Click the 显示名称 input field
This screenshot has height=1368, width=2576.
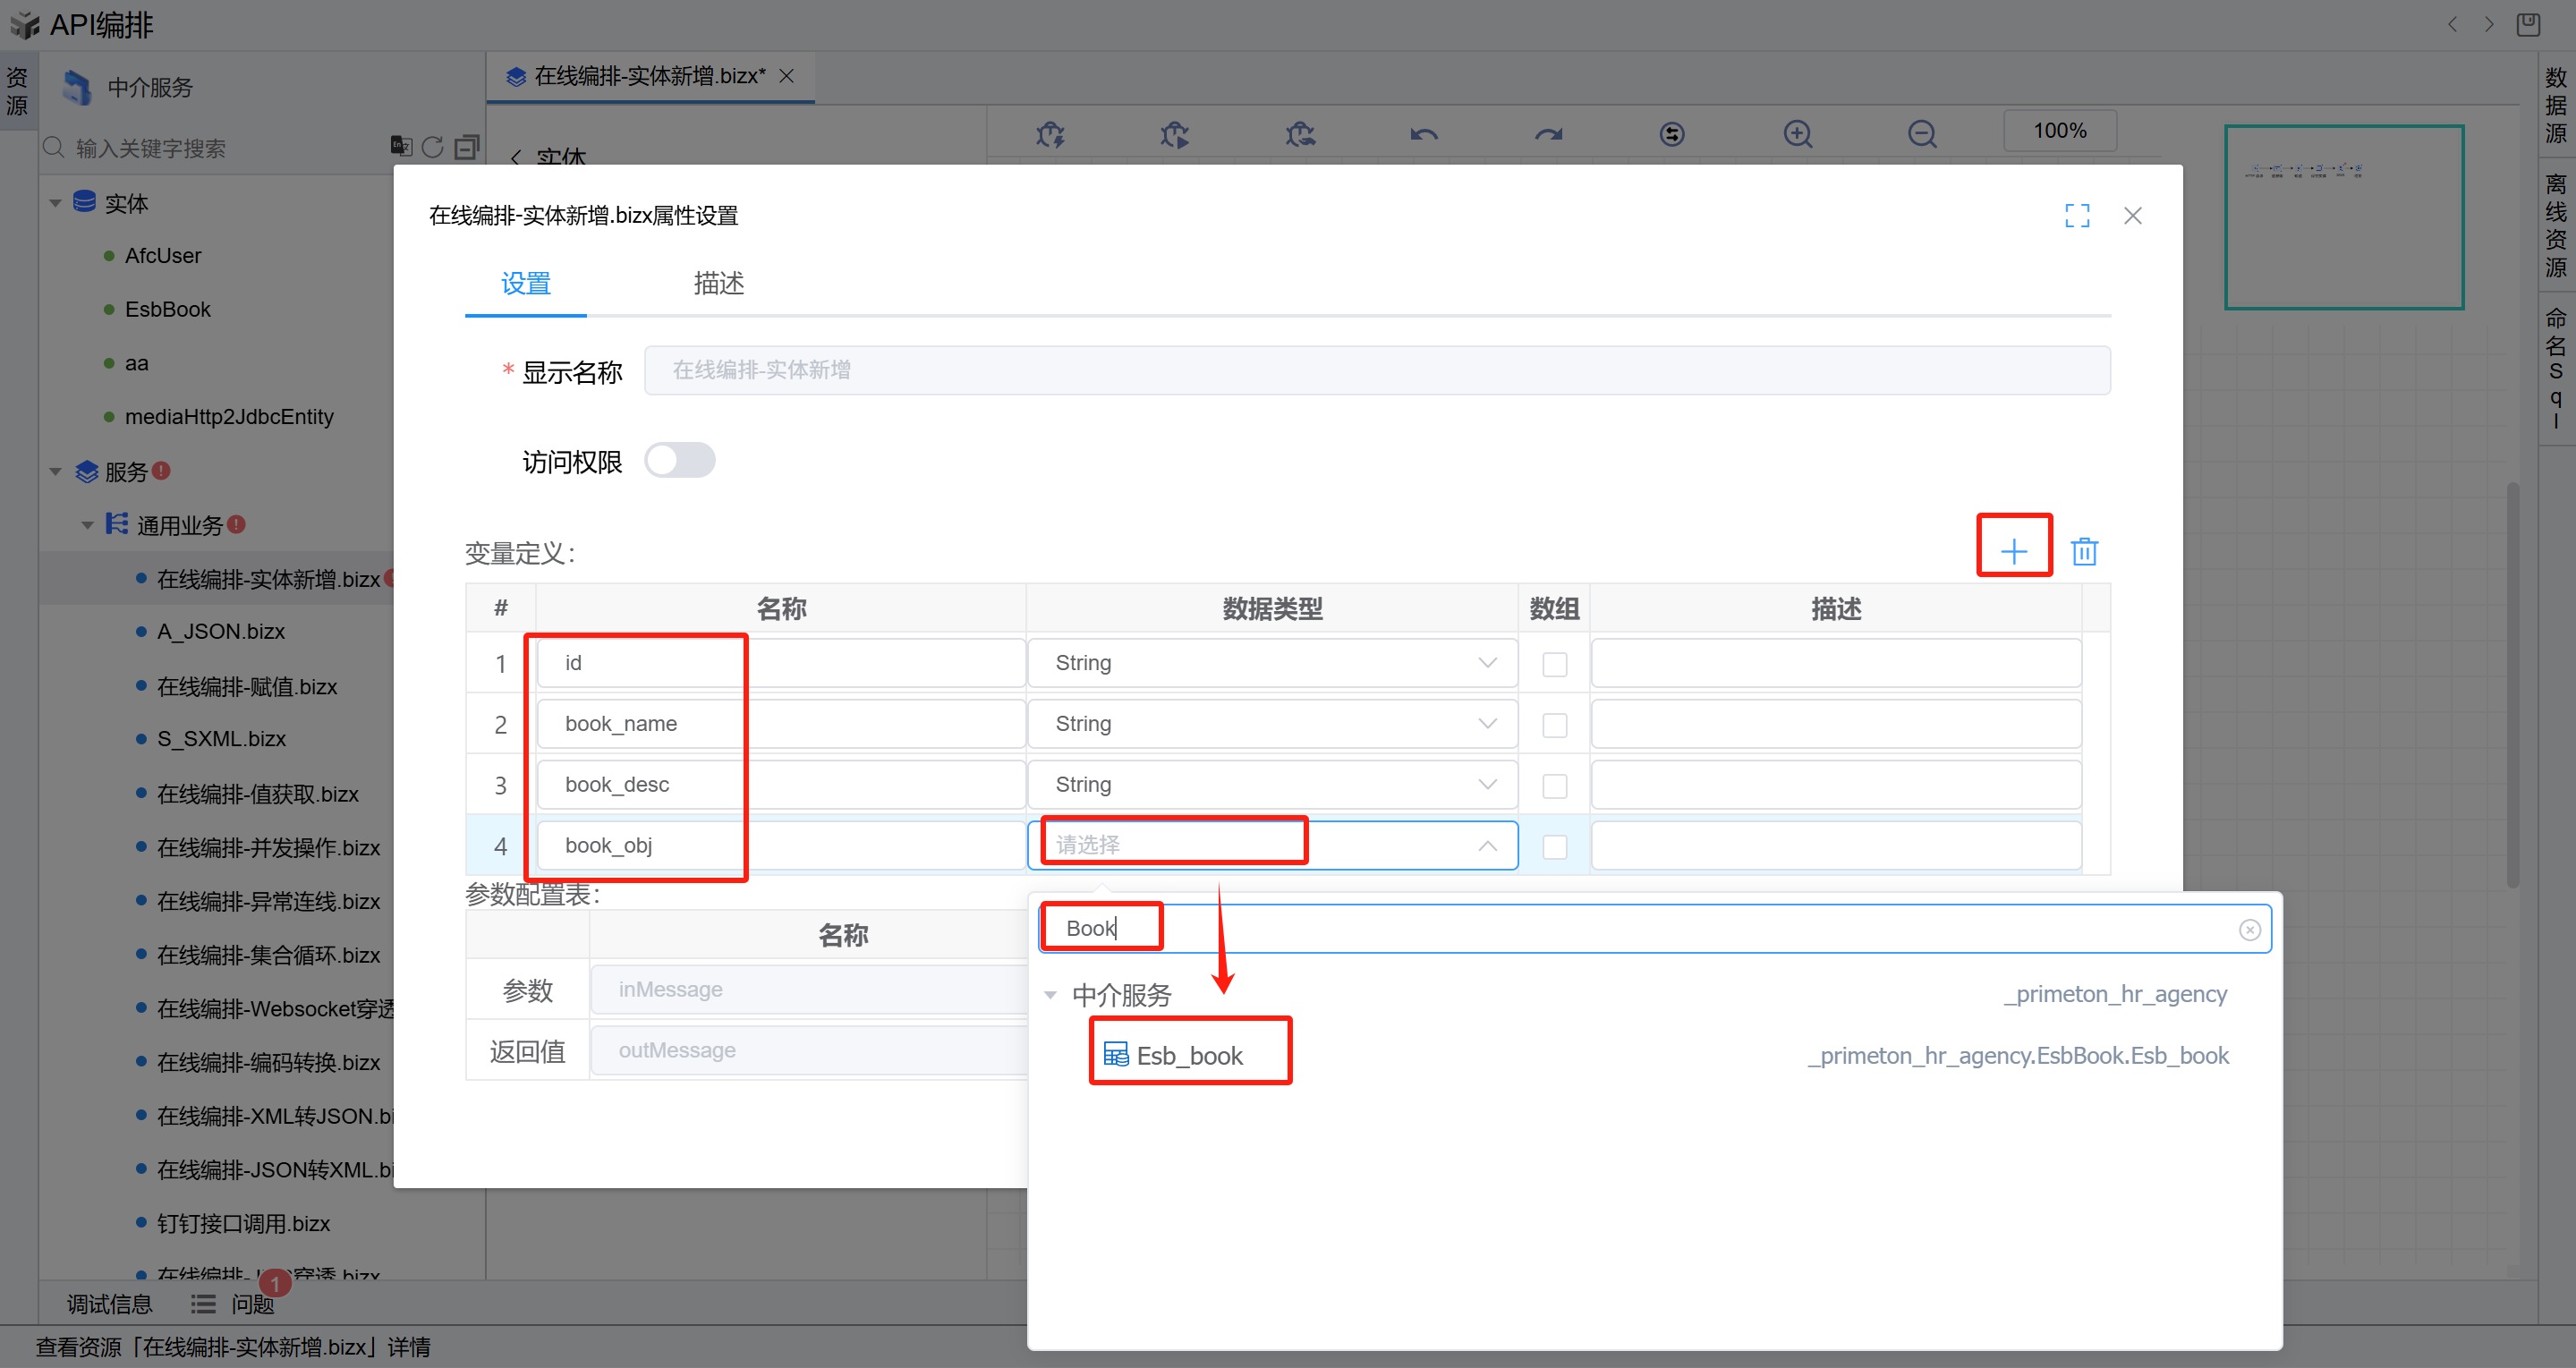(1376, 370)
